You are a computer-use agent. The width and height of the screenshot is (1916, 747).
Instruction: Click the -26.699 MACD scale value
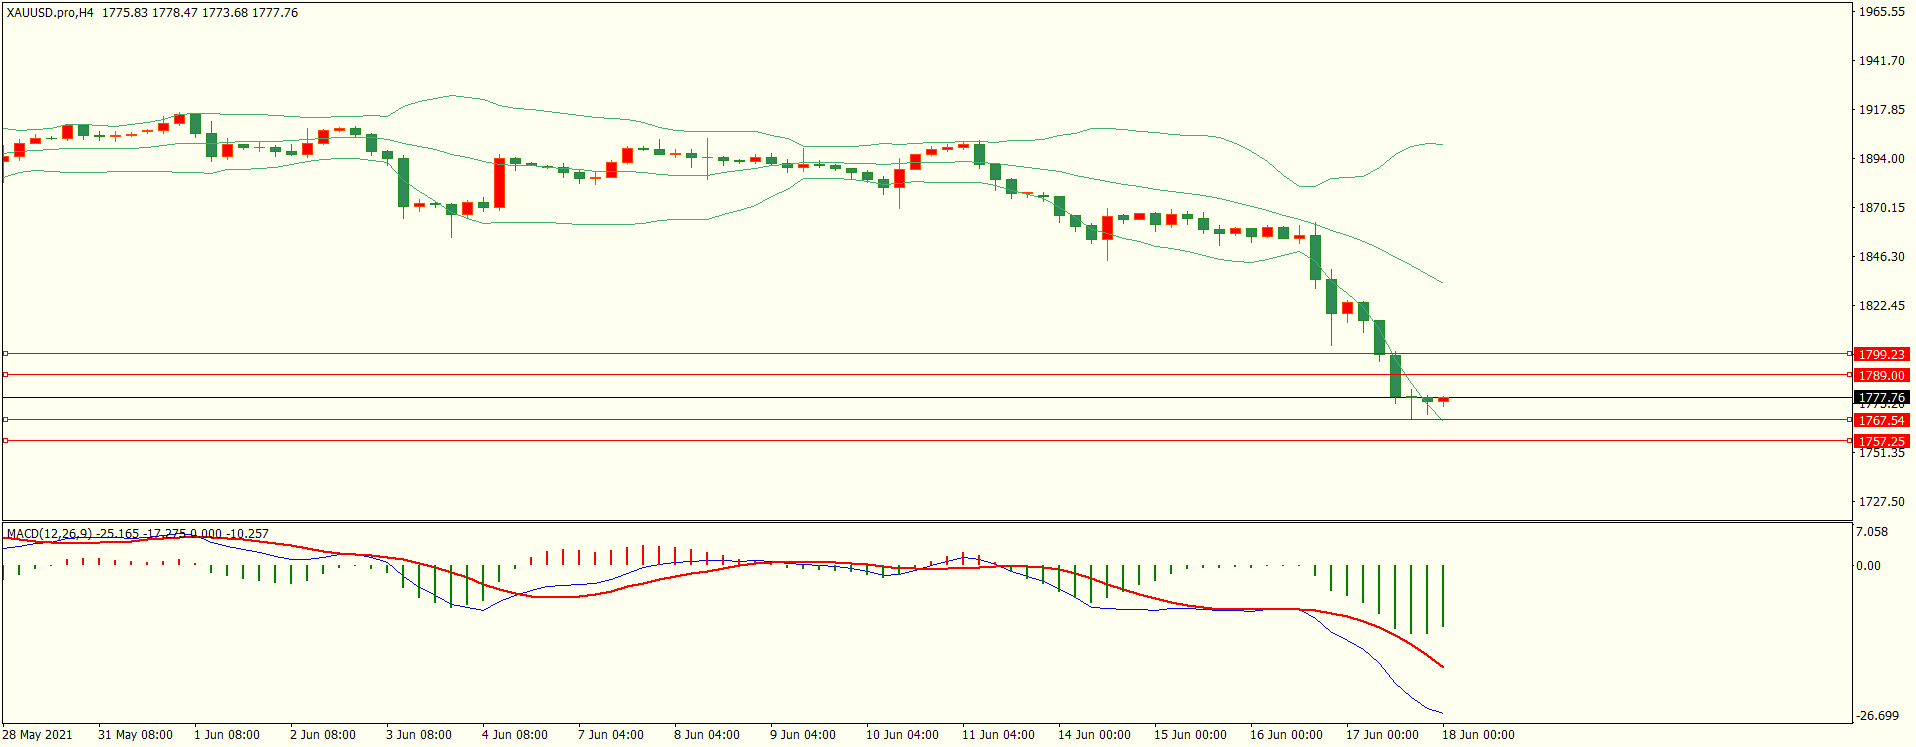[1877, 716]
